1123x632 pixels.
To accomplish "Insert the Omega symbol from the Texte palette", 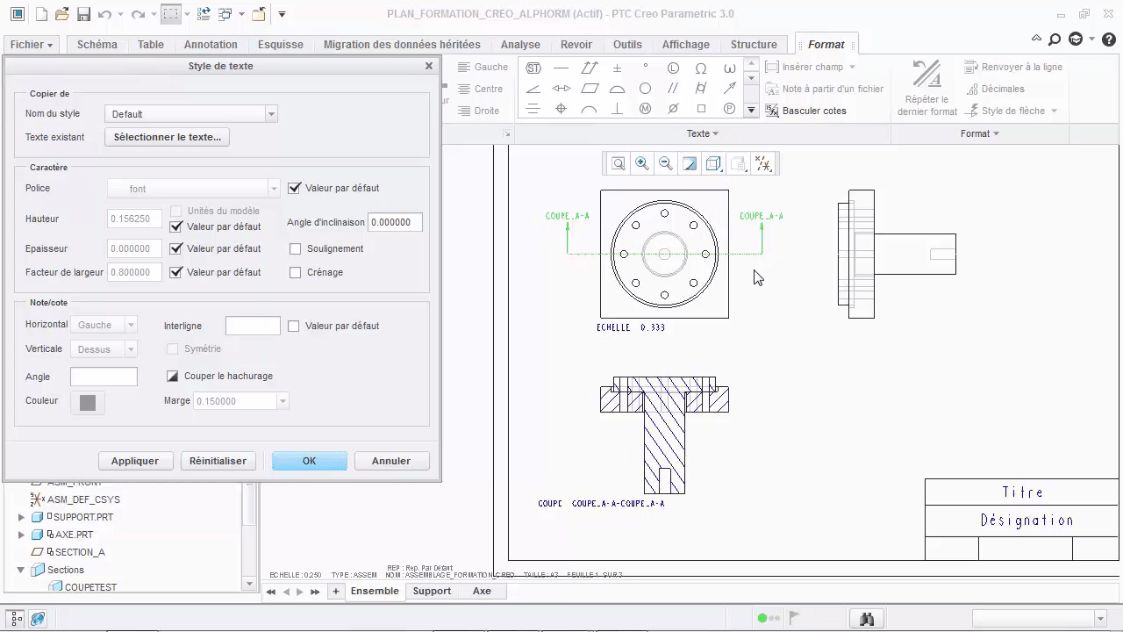I will tap(701, 68).
